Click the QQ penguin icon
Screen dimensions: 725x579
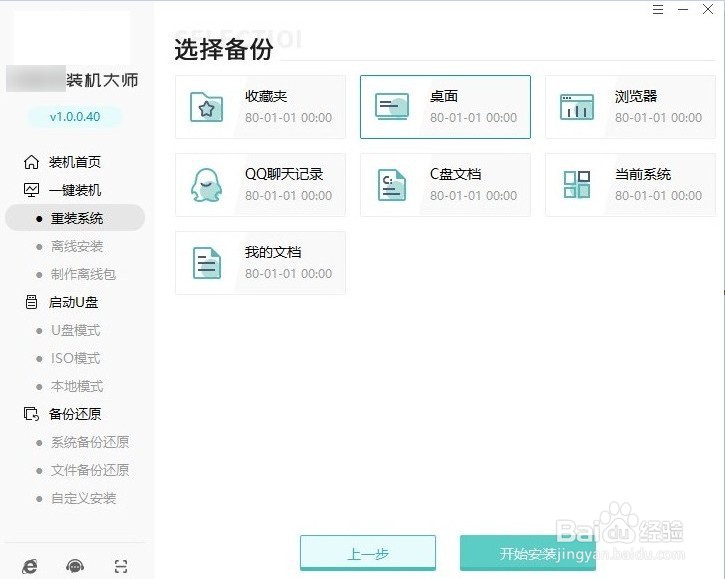coord(206,185)
